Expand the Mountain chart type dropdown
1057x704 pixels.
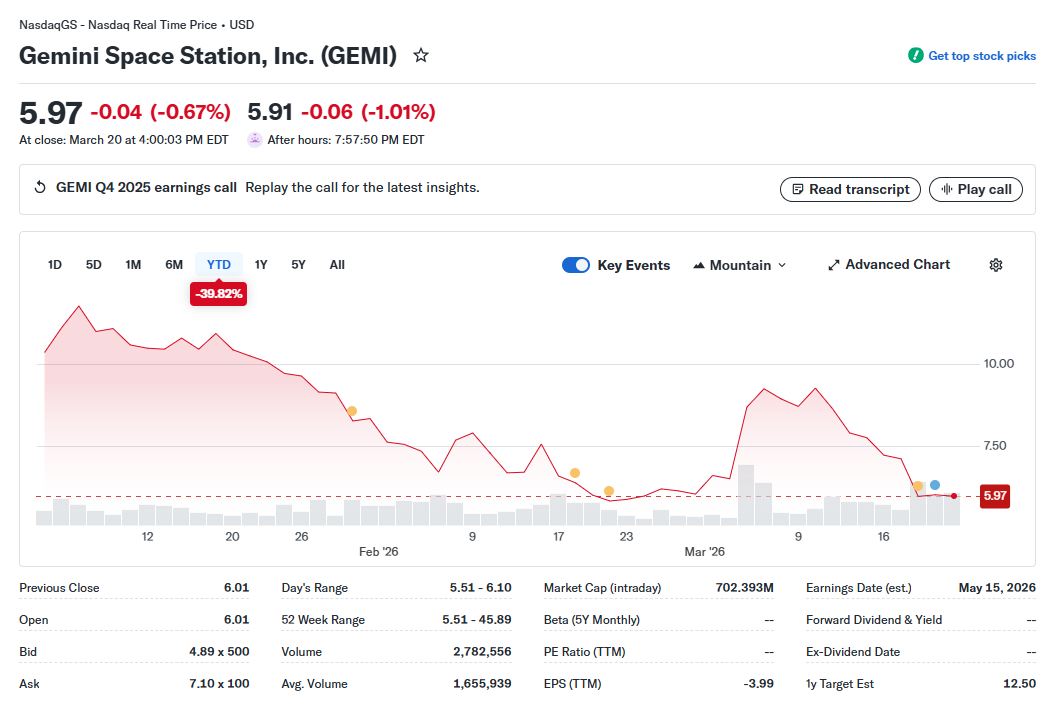click(740, 265)
